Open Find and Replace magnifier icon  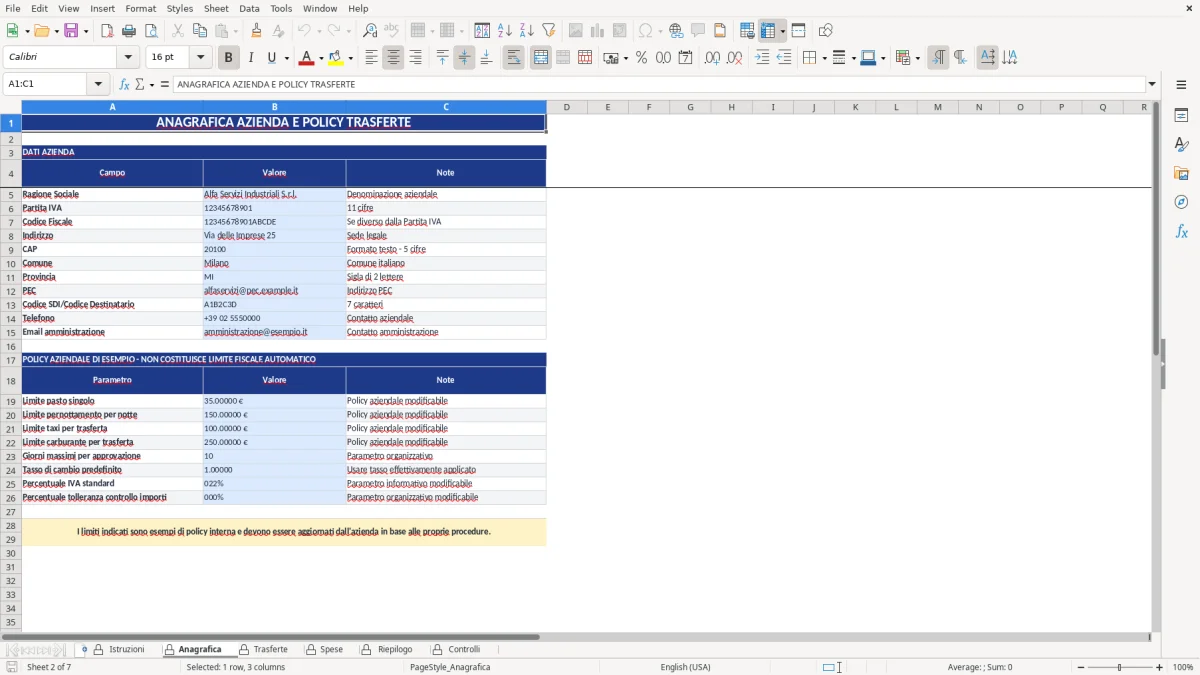tap(370, 31)
